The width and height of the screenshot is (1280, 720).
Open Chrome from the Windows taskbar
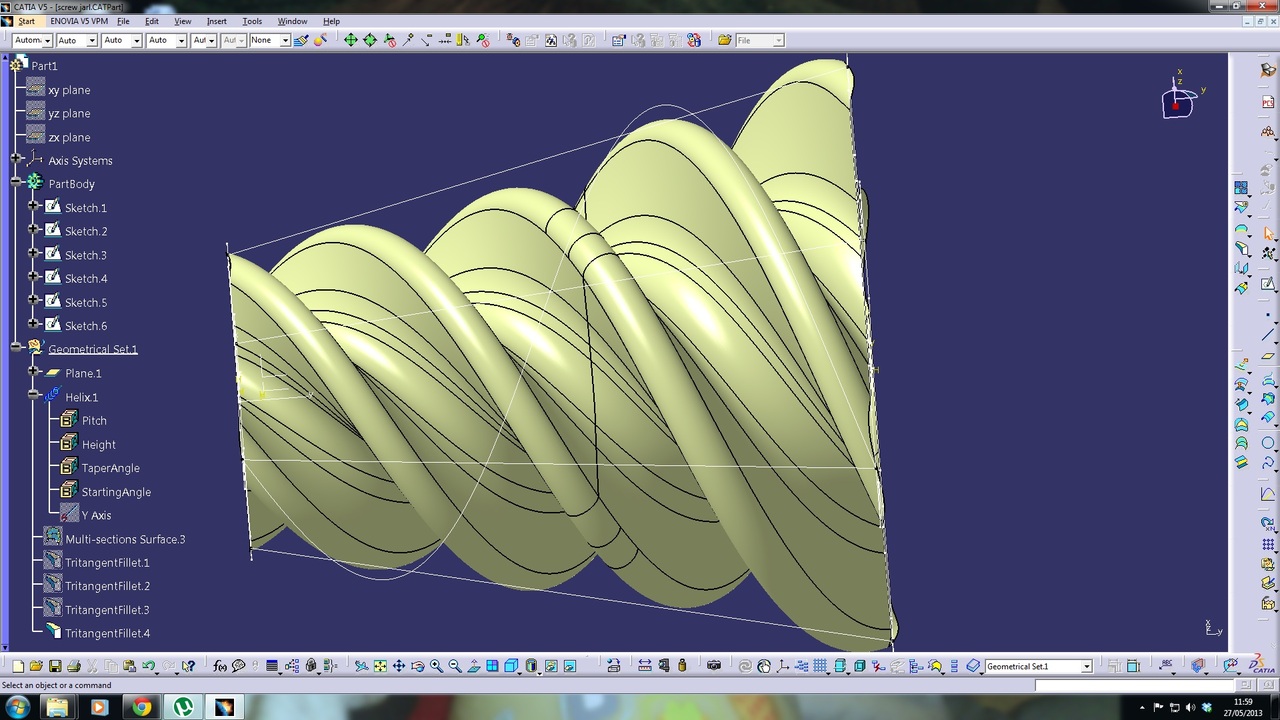pos(141,707)
